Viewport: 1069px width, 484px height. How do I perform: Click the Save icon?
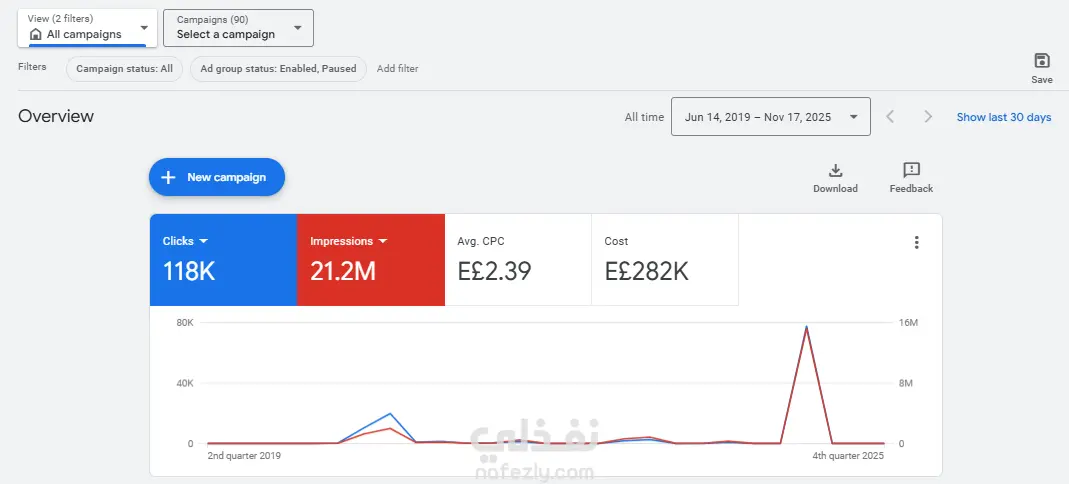click(x=1042, y=61)
